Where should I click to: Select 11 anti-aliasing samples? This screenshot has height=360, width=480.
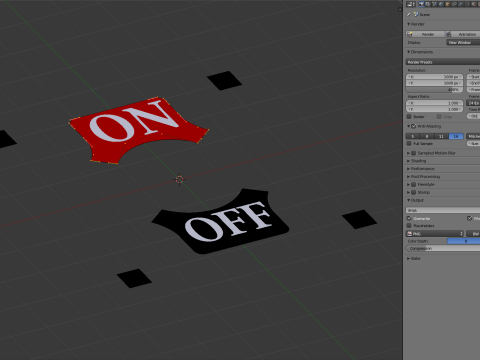(x=441, y=136)
